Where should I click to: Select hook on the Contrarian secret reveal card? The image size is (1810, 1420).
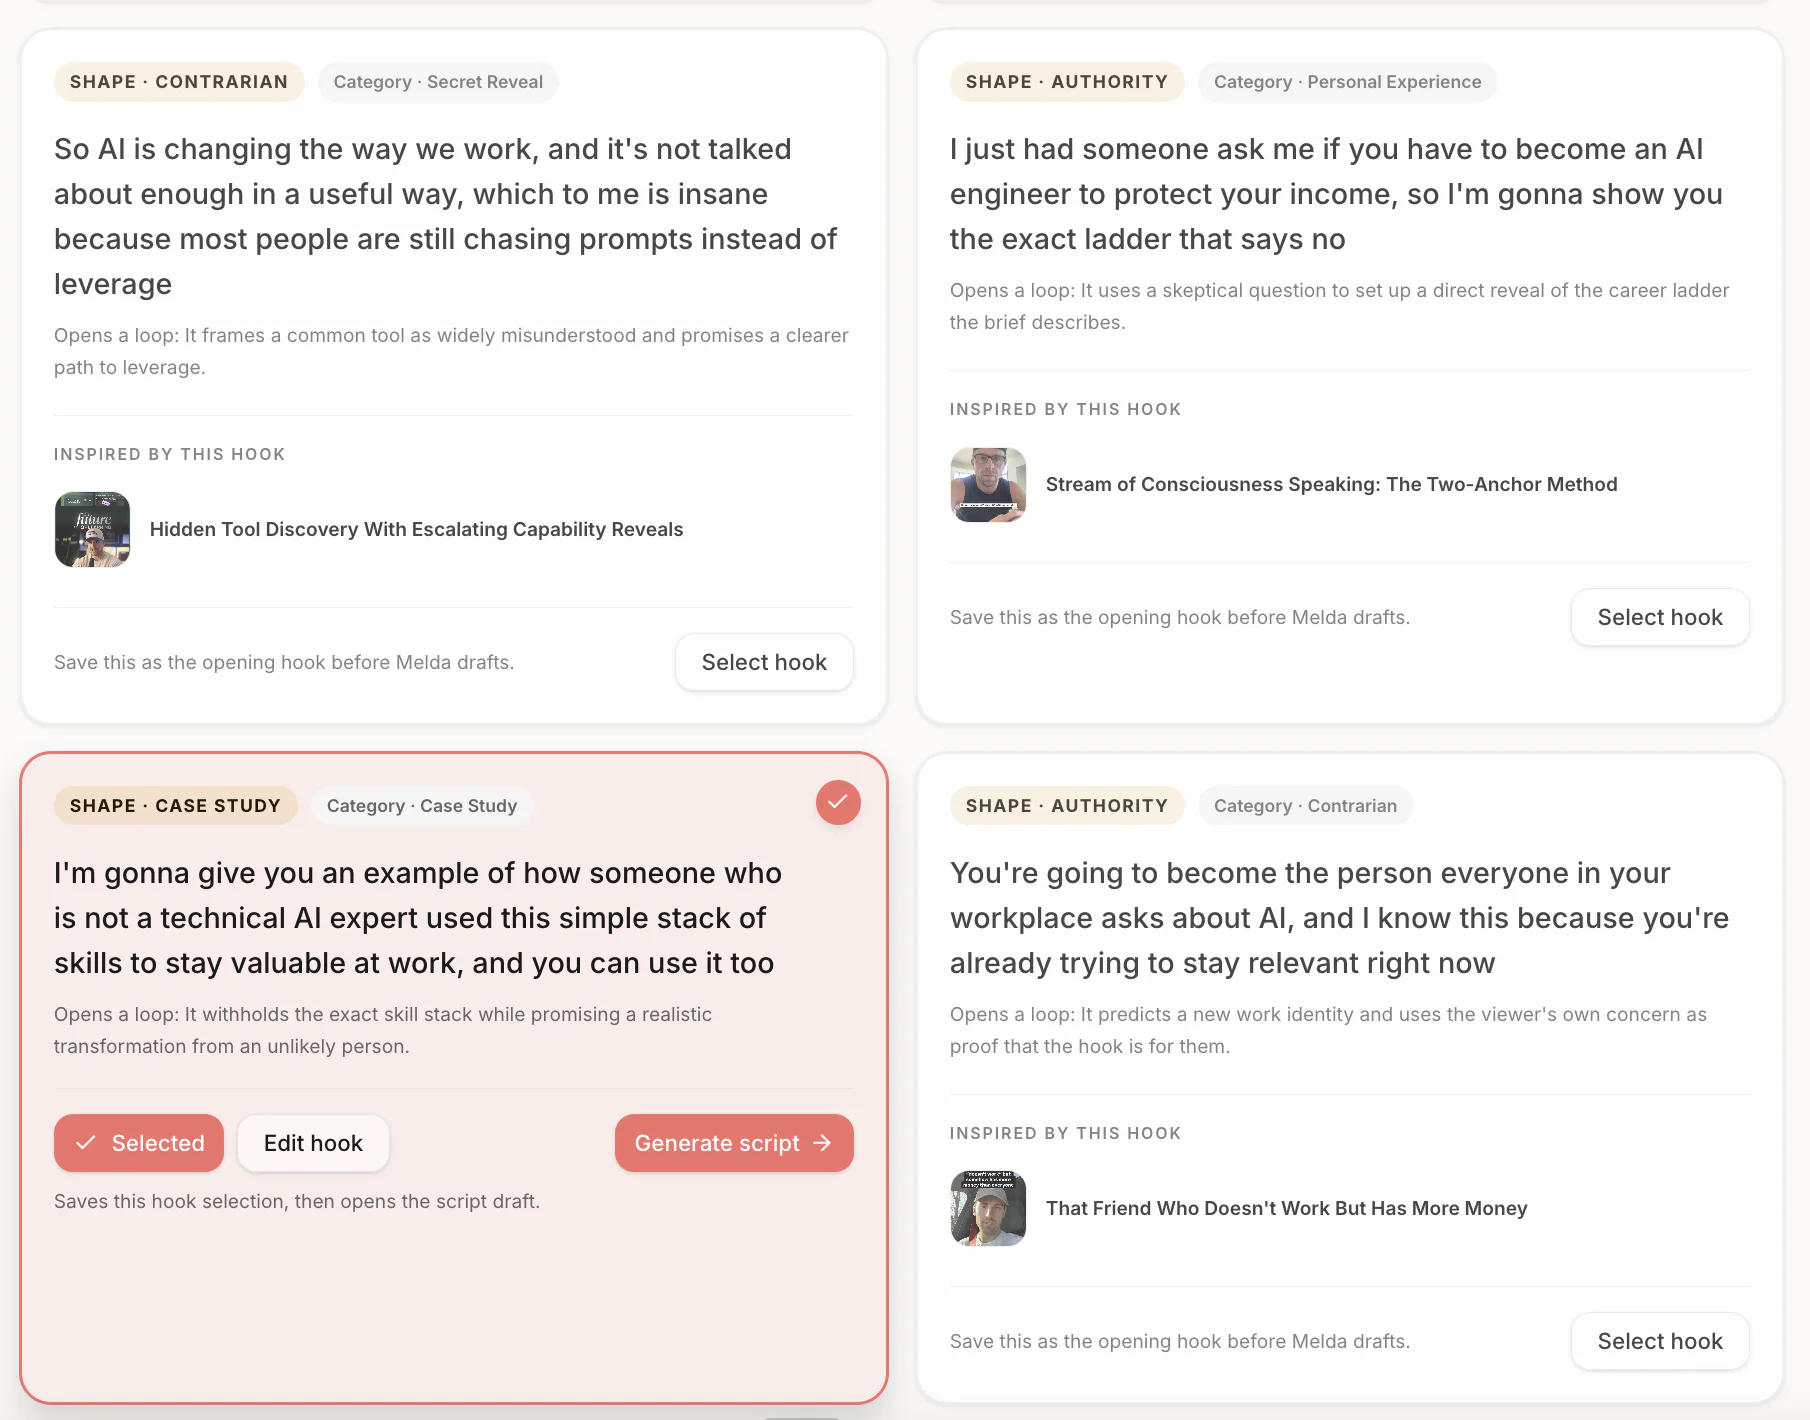point(764,662)
